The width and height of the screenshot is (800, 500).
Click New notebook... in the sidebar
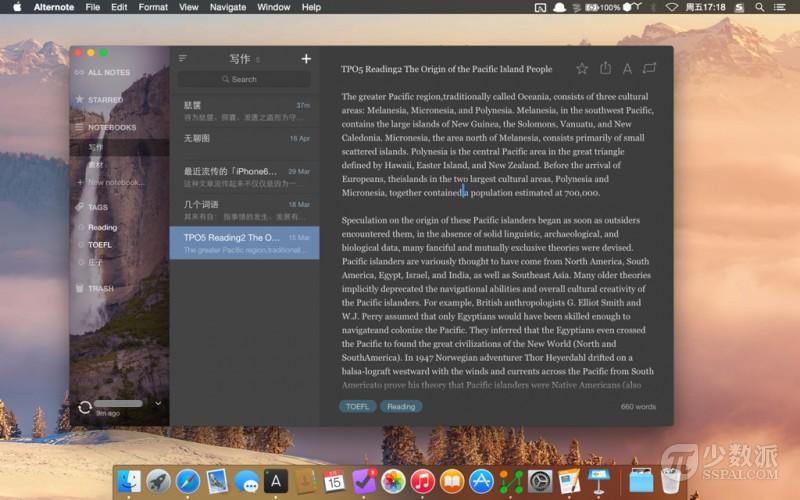click(x=114, y=182)
